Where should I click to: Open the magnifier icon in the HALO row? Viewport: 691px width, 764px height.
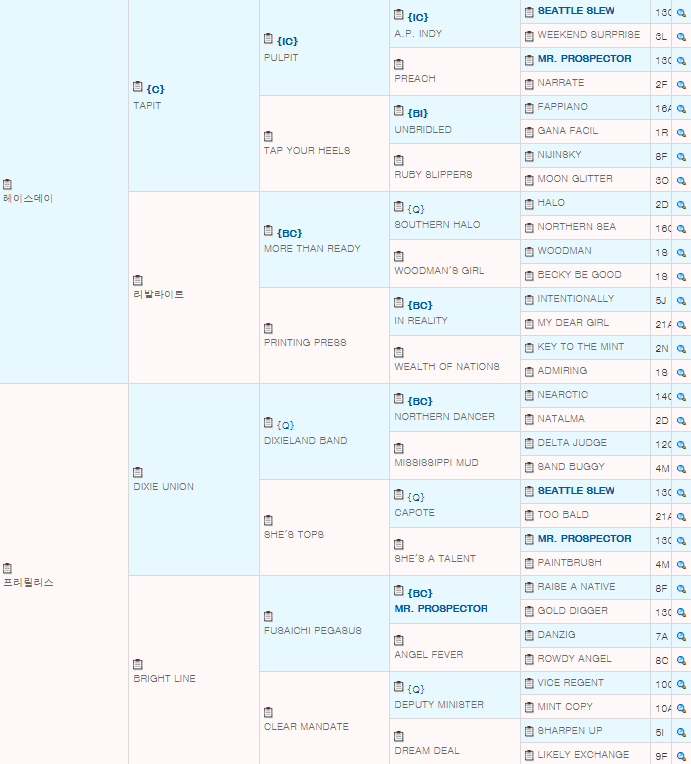(681, 205)
